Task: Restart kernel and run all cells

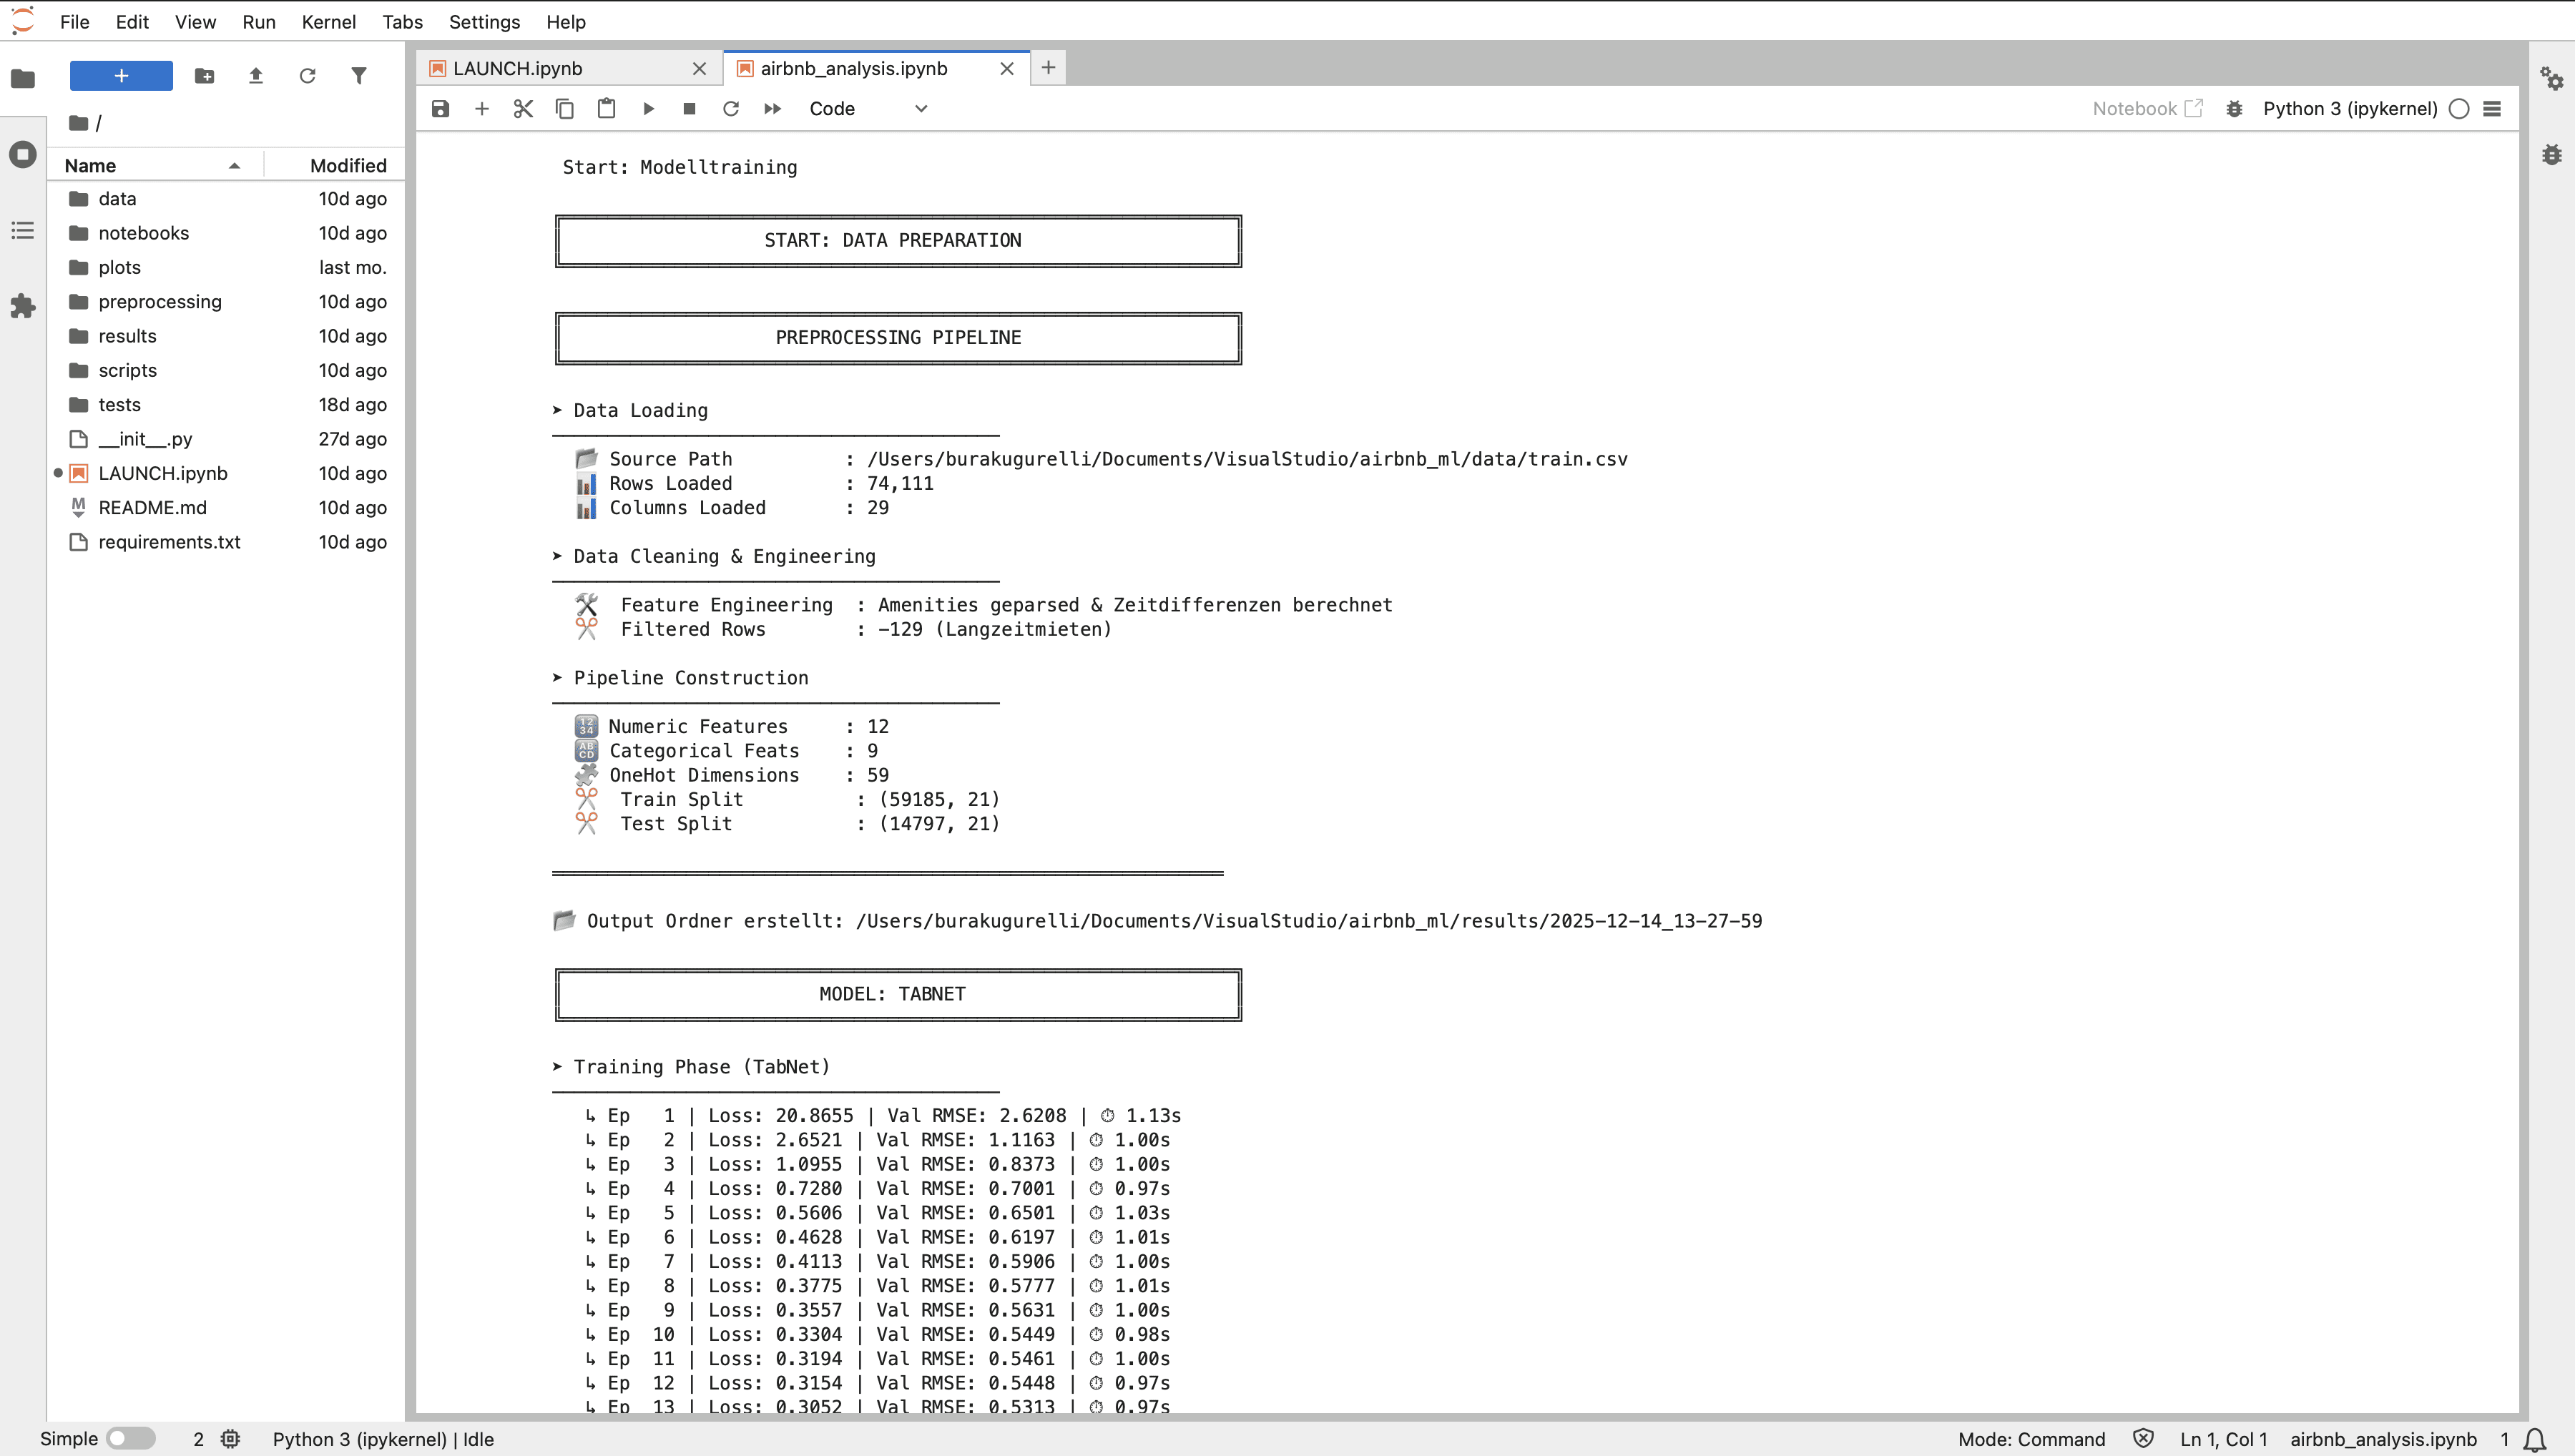Action: 772,109
